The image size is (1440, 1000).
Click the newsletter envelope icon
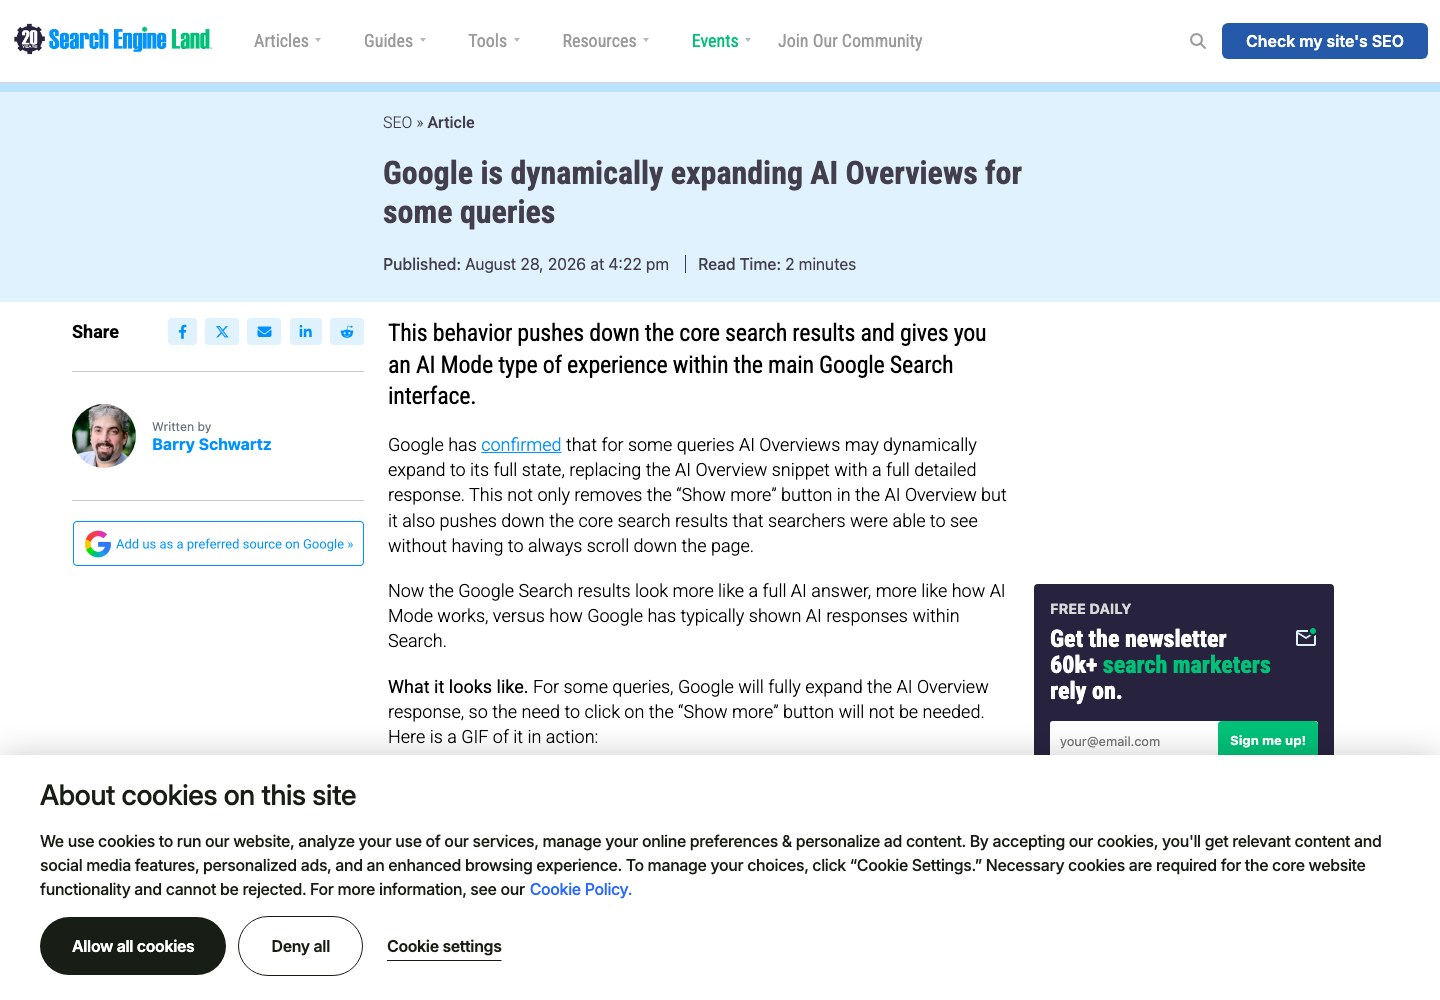point(1306,637)
